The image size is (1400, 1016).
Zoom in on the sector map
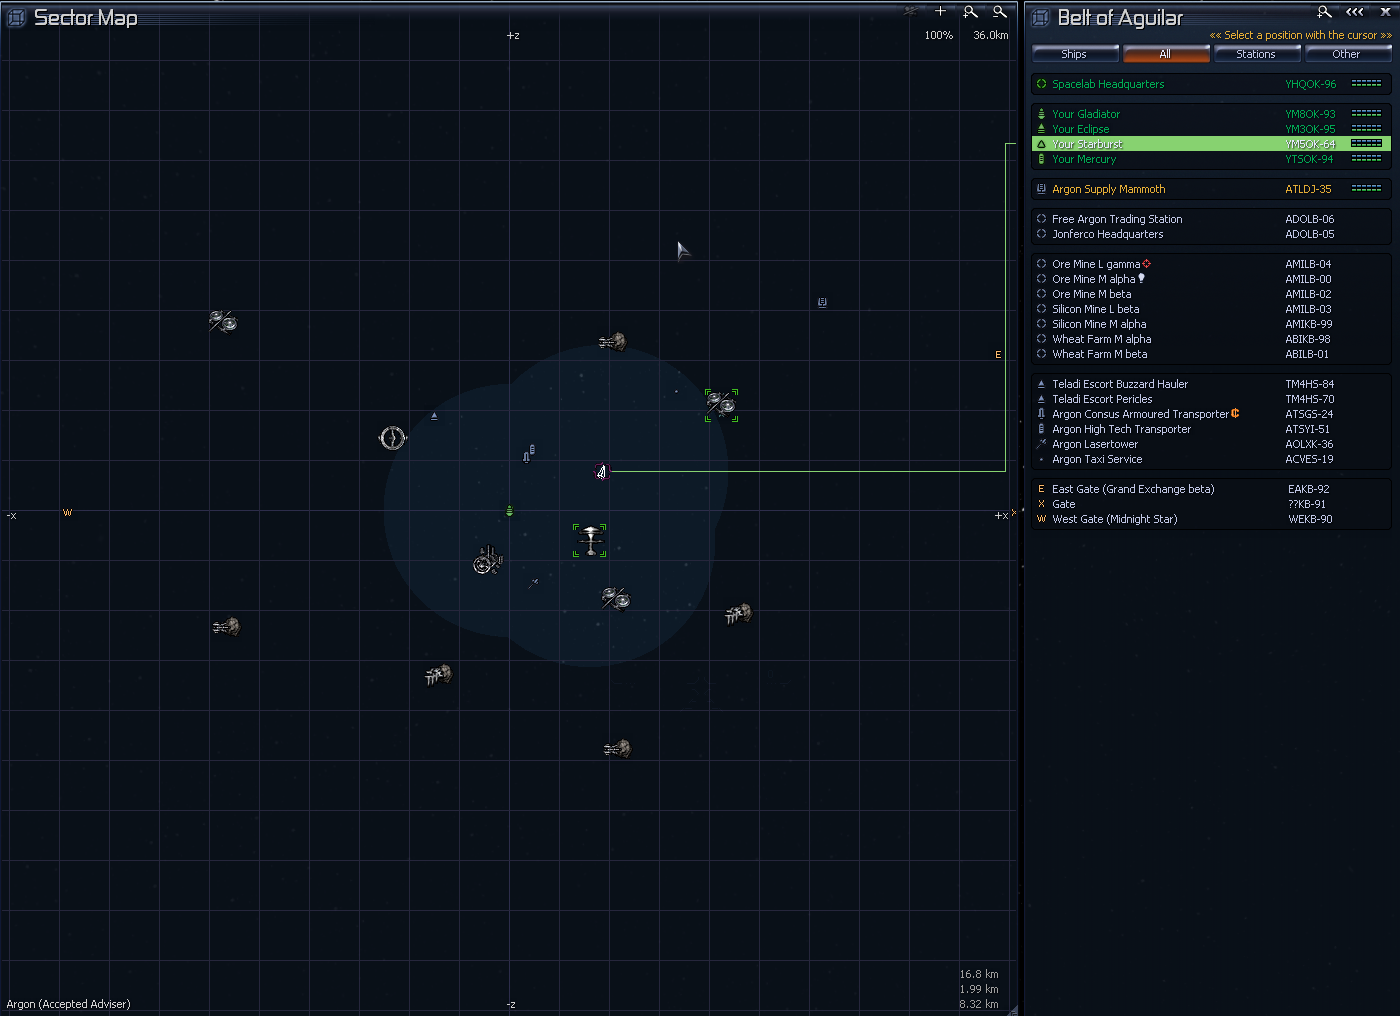click(x=970, y=12)
